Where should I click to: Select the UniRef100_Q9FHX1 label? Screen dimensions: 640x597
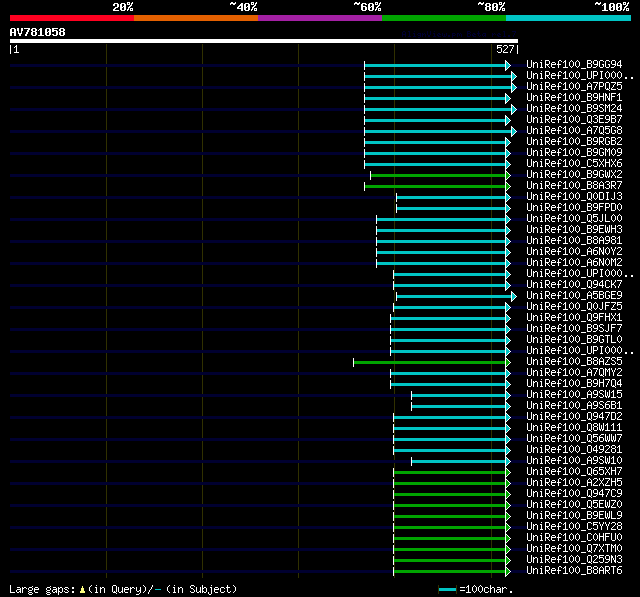coord(574,318)
